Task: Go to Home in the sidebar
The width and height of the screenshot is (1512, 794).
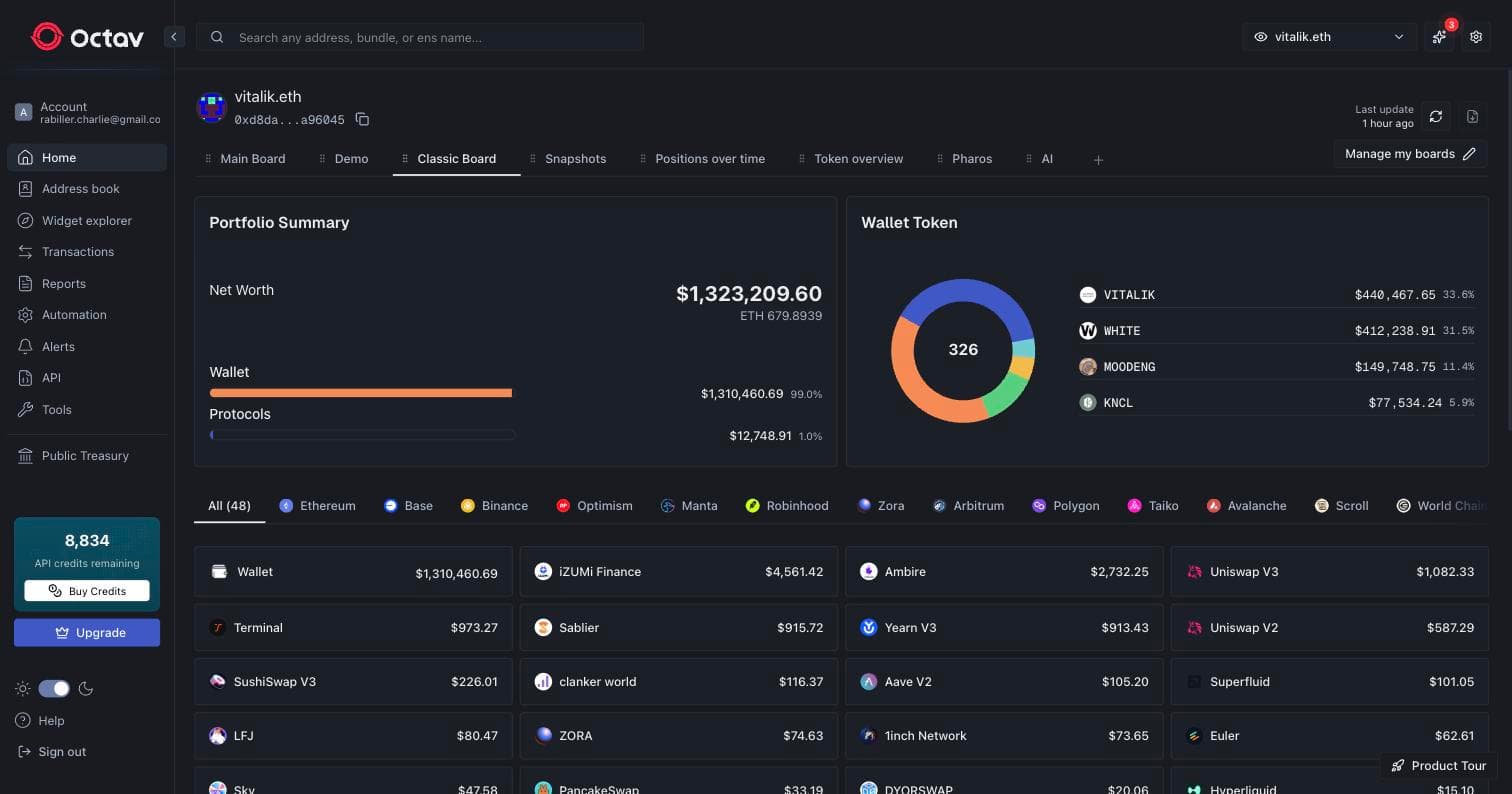Action: click(x=87, y=158)
